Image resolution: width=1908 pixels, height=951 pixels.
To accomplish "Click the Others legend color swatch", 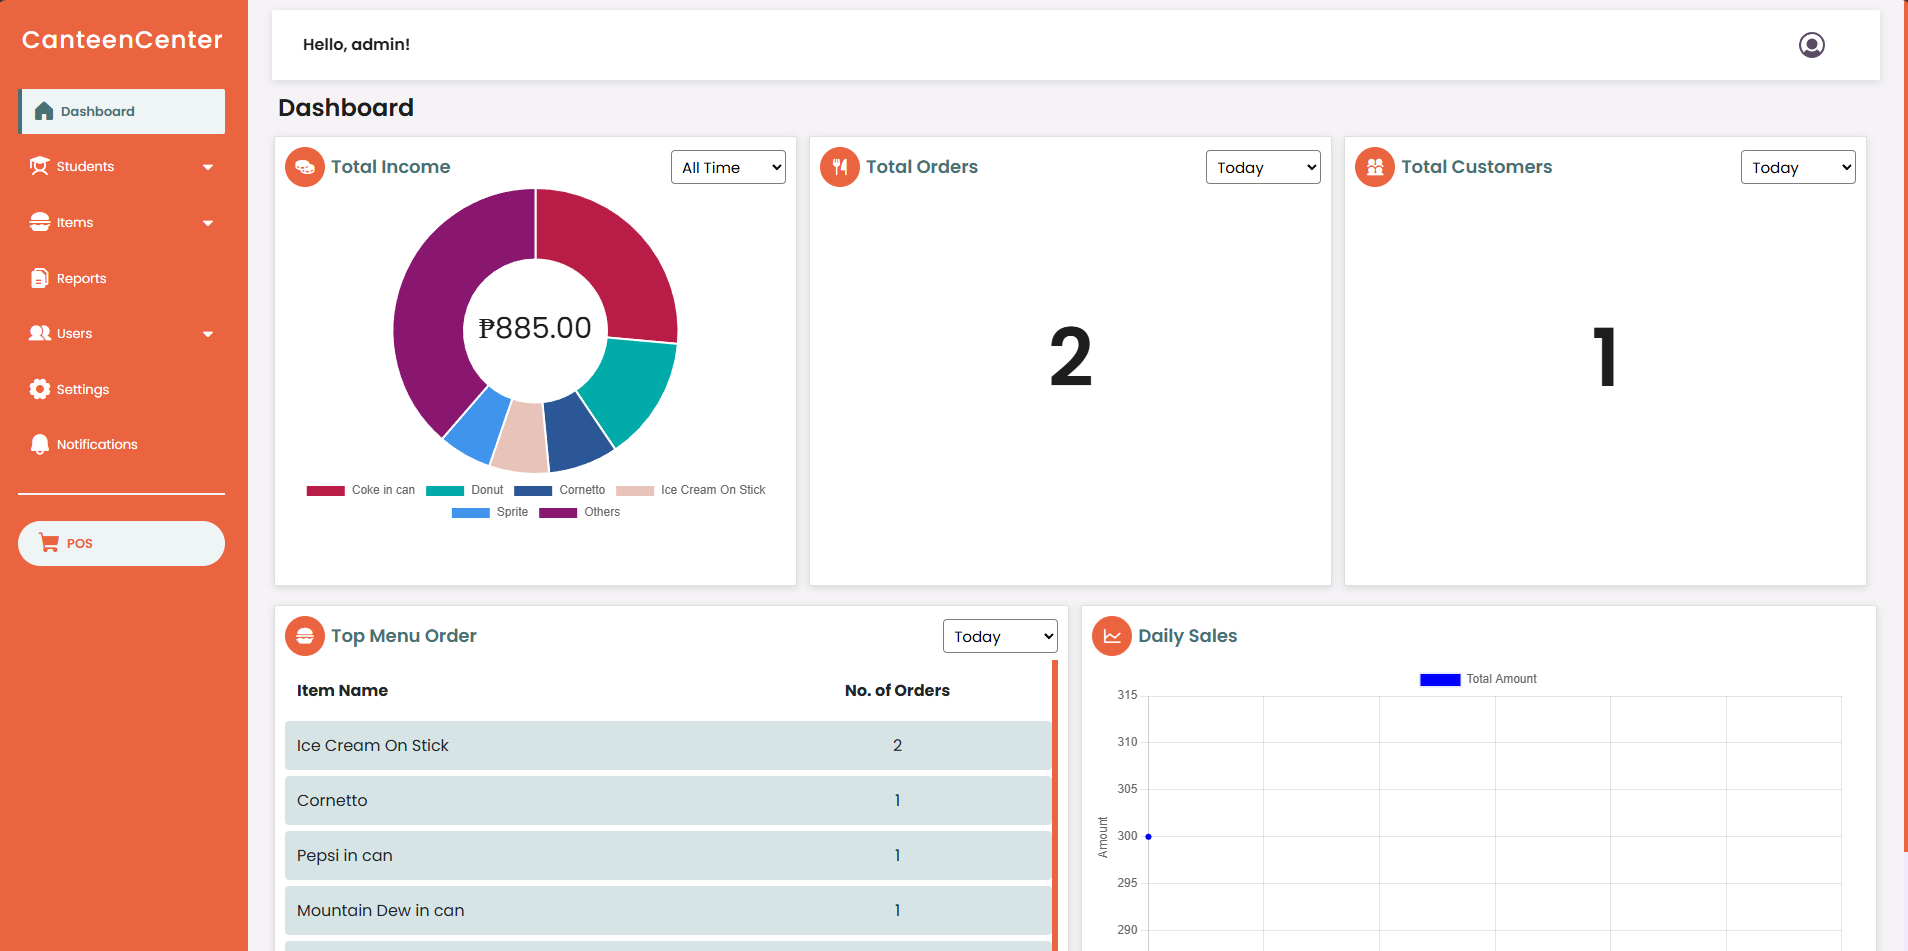I will [558, 513].
